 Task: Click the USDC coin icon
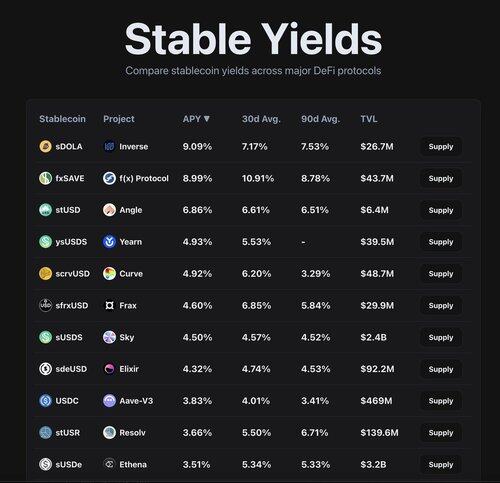(x=45, y=401)
